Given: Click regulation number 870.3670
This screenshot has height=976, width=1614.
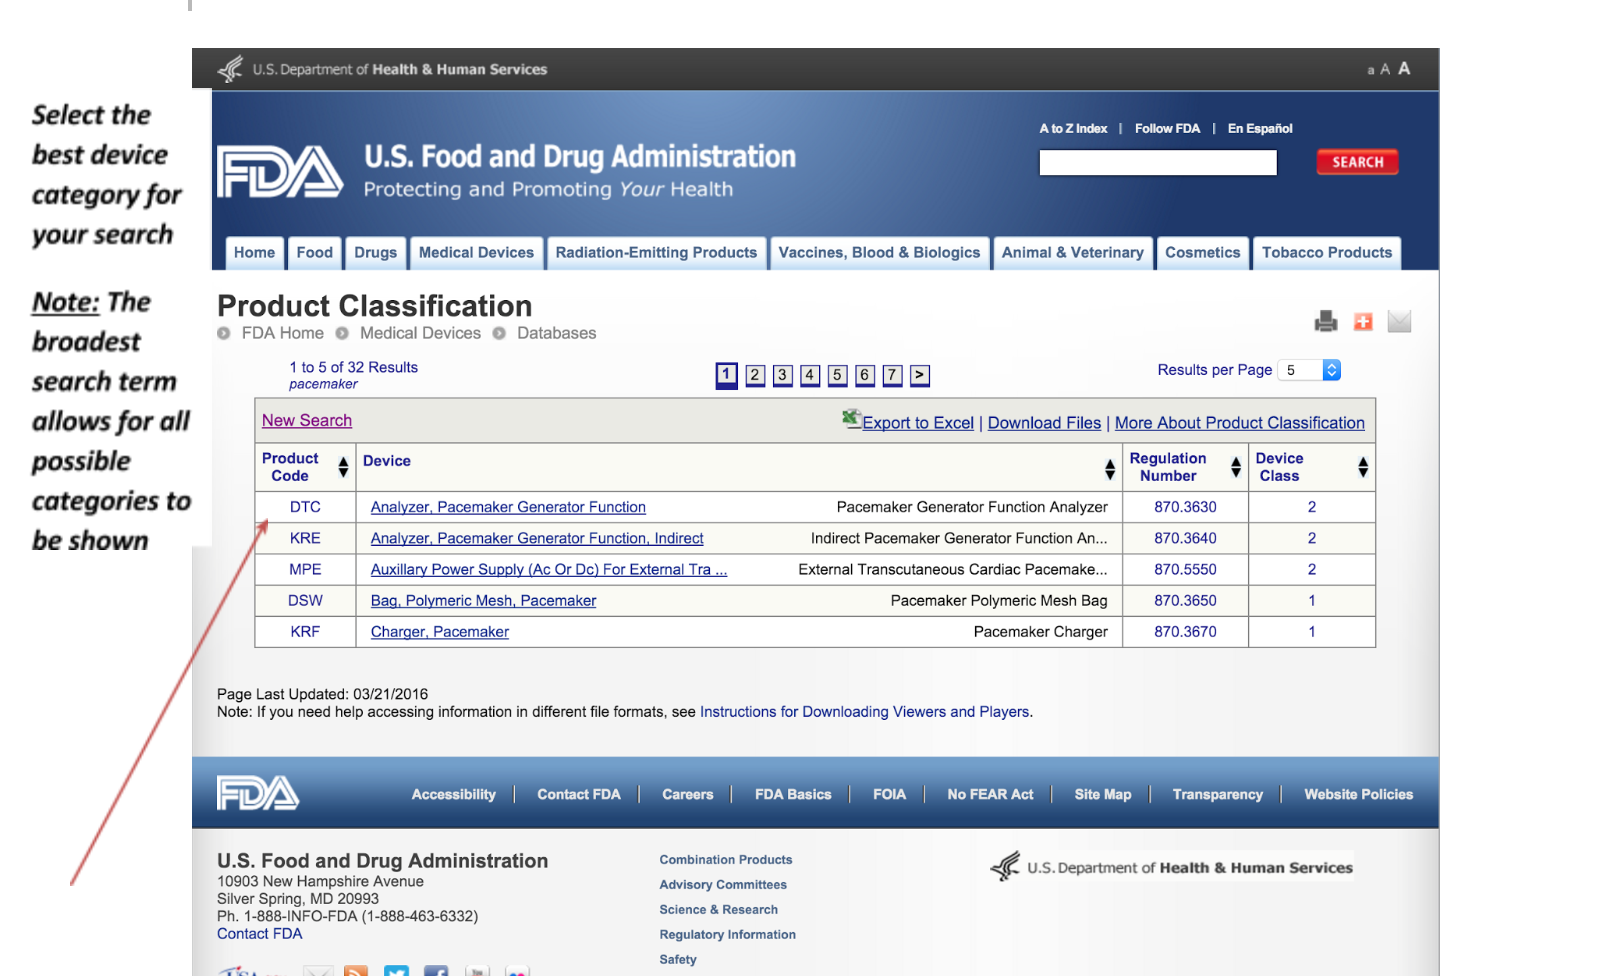Looking at the screenshot, I should click(x=1185, y=632).
